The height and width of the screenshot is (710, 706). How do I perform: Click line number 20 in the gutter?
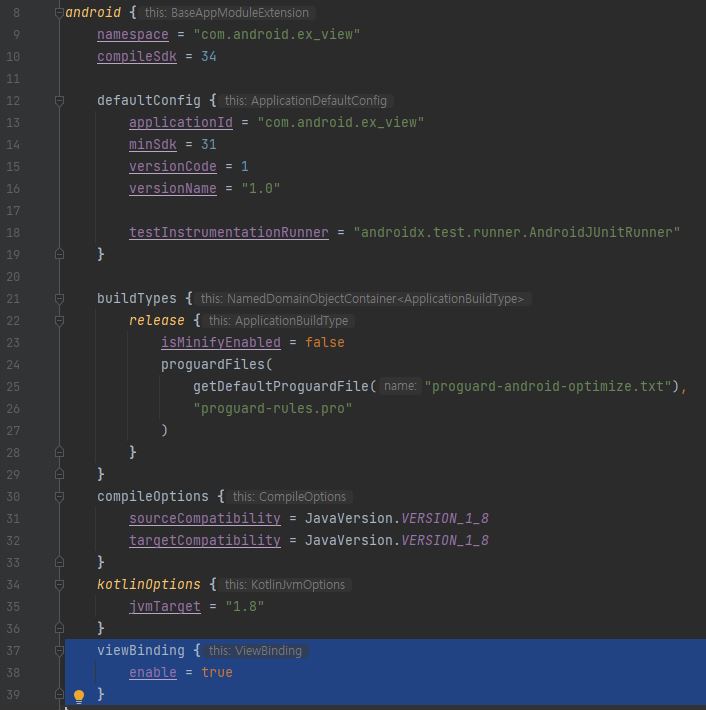tap(13, 277)
